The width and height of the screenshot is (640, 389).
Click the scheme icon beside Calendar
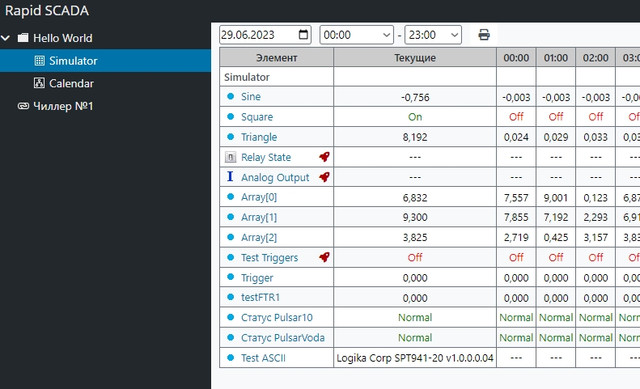pyautogui.click(x=39, y=83)
